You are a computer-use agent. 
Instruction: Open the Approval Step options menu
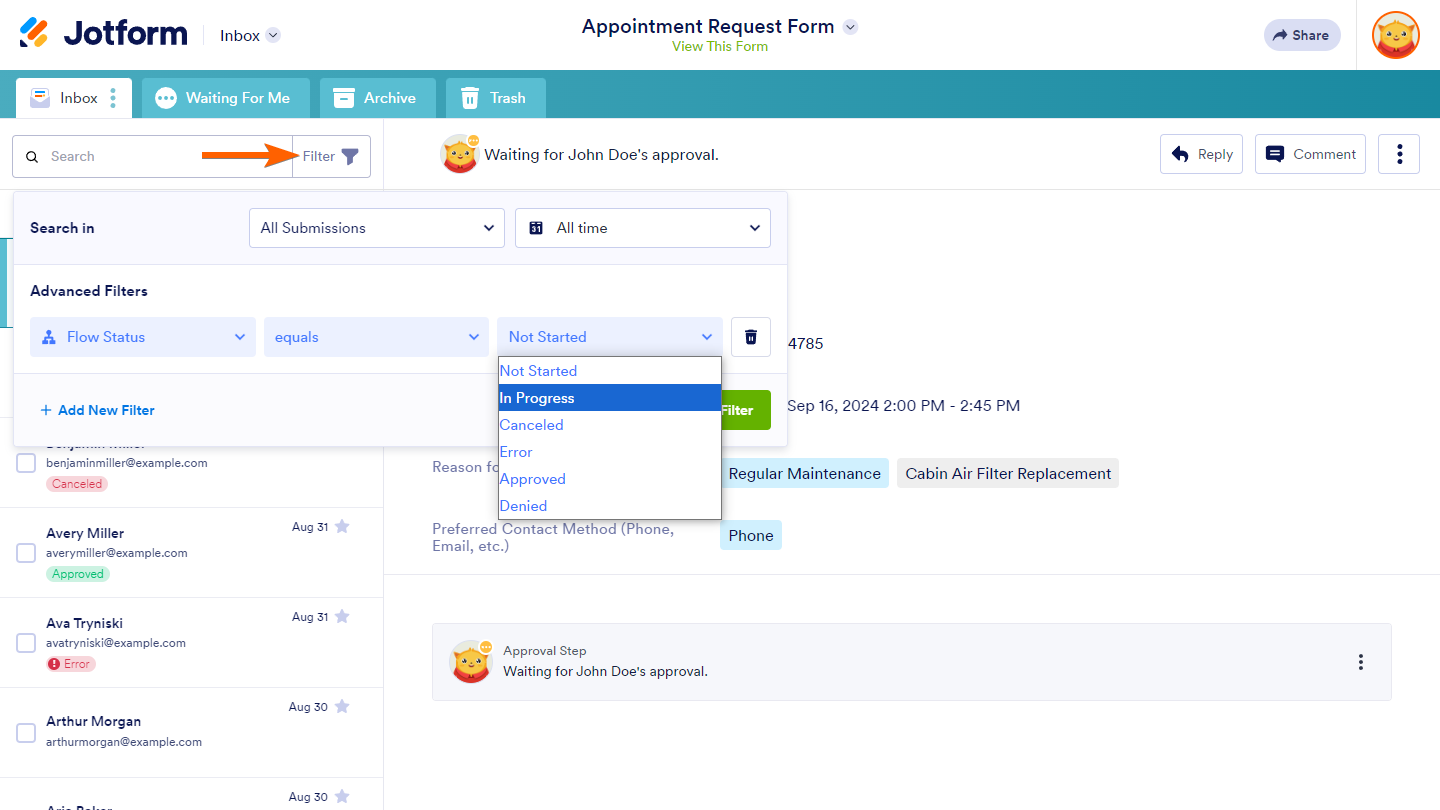[x=1360, y=662]
